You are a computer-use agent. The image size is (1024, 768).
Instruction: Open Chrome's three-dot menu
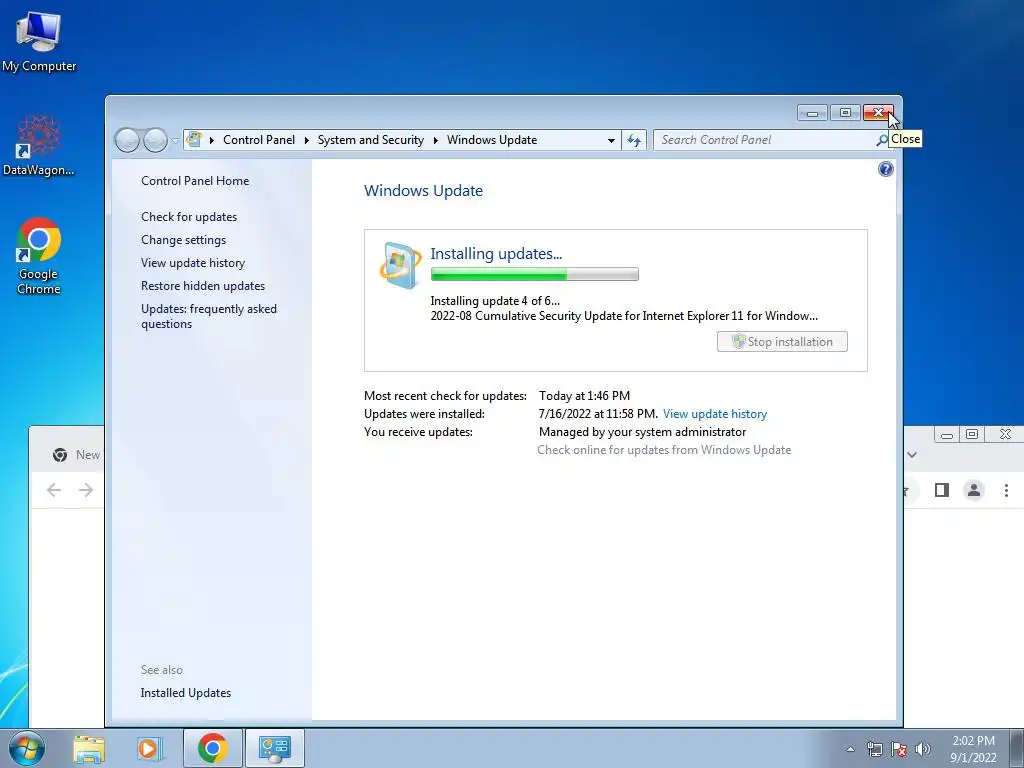(x=1006, y=490)
